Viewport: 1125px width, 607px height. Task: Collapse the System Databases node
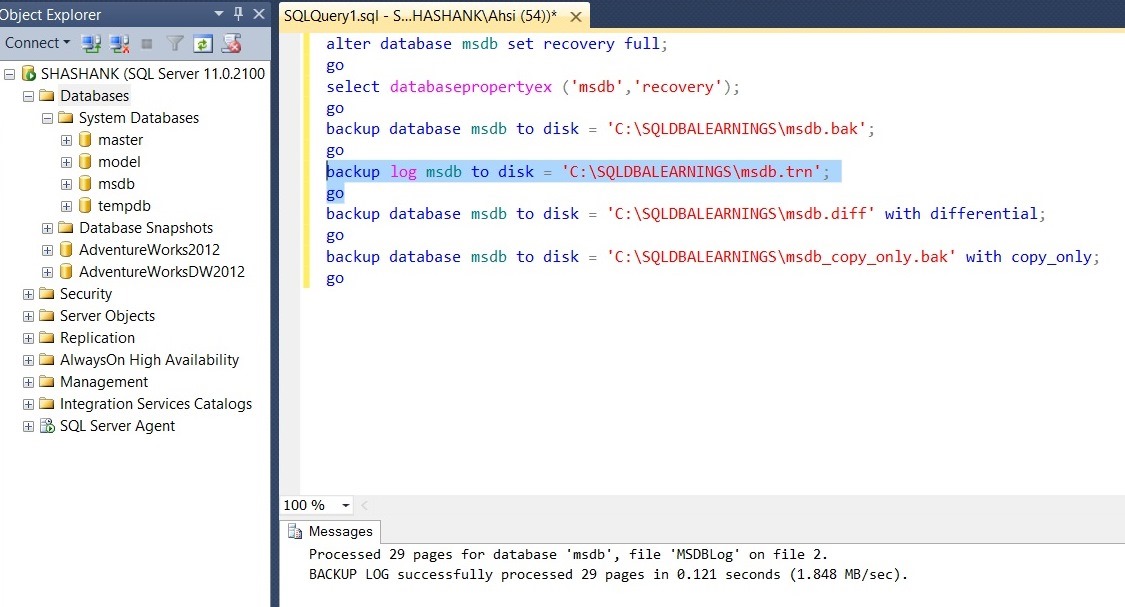pos(47,118)
